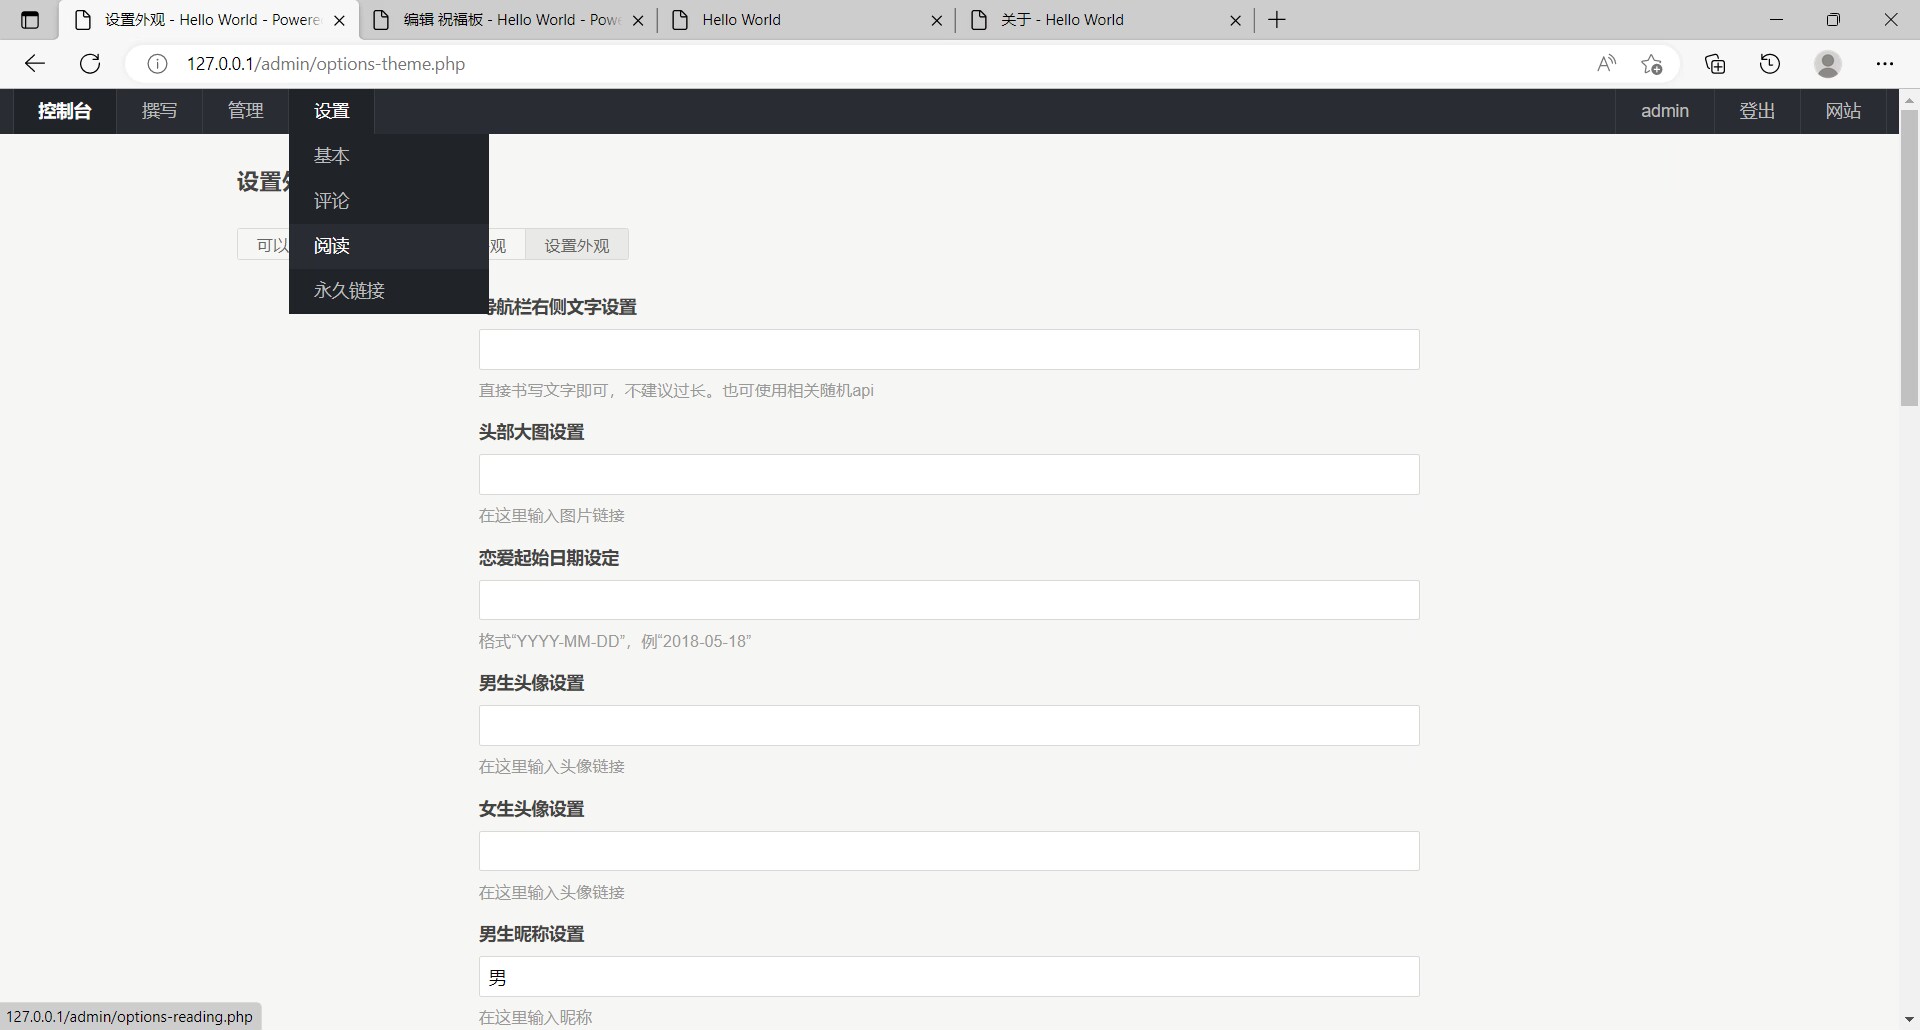Screen dimensions: 1920x1030
Task: Open a new browser tab
Action: point(1277,20)
